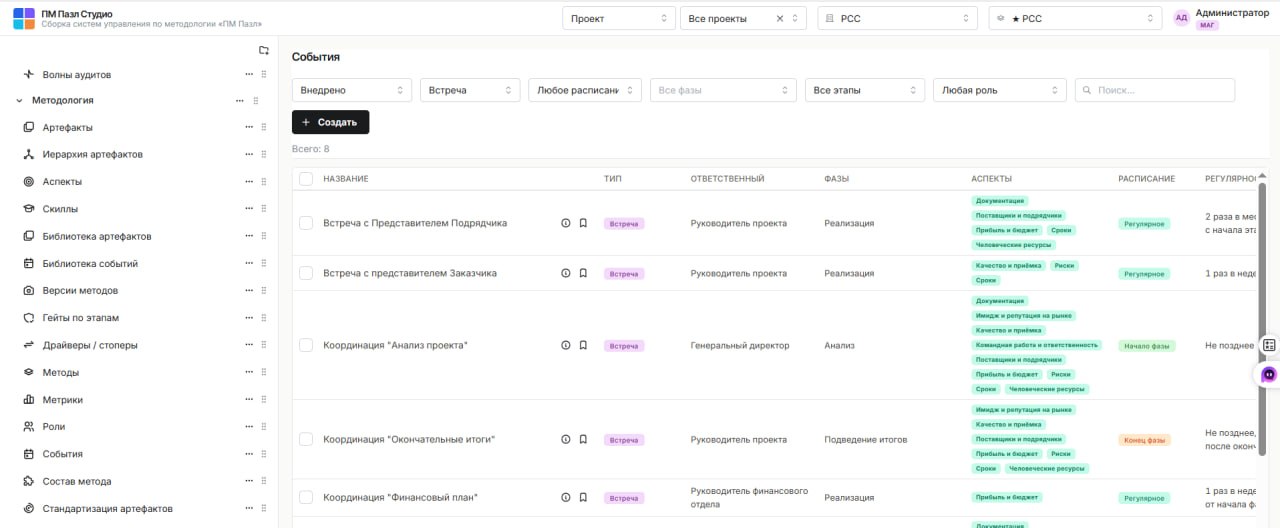Check the Встреча с представителем Заказчика row
Image resolution: width=1280 pixels, height=528 pixels.
pos(306,273)
